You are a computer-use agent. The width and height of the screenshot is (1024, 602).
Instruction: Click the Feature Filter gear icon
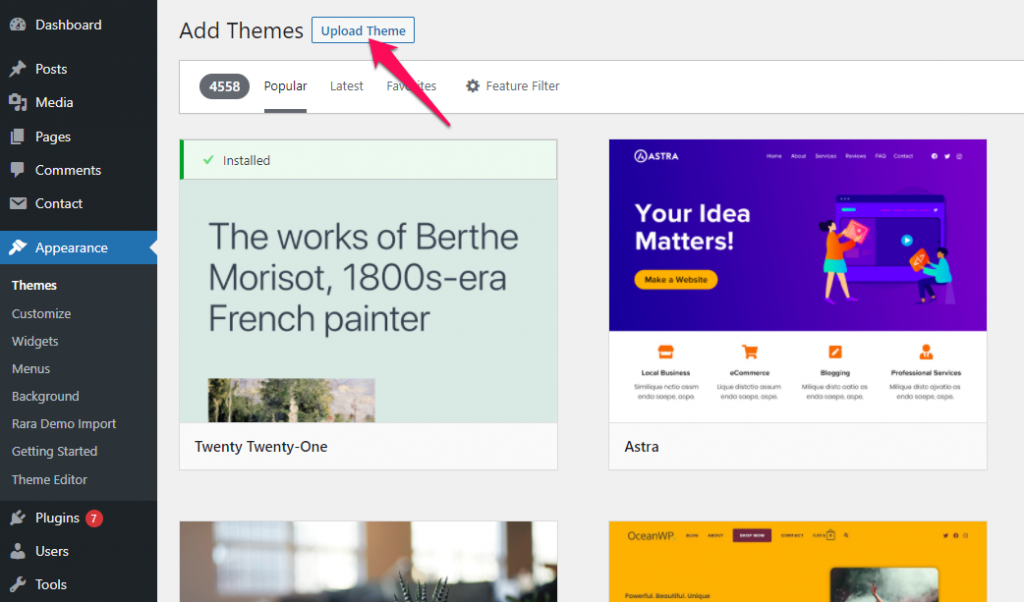pos(472,86)
